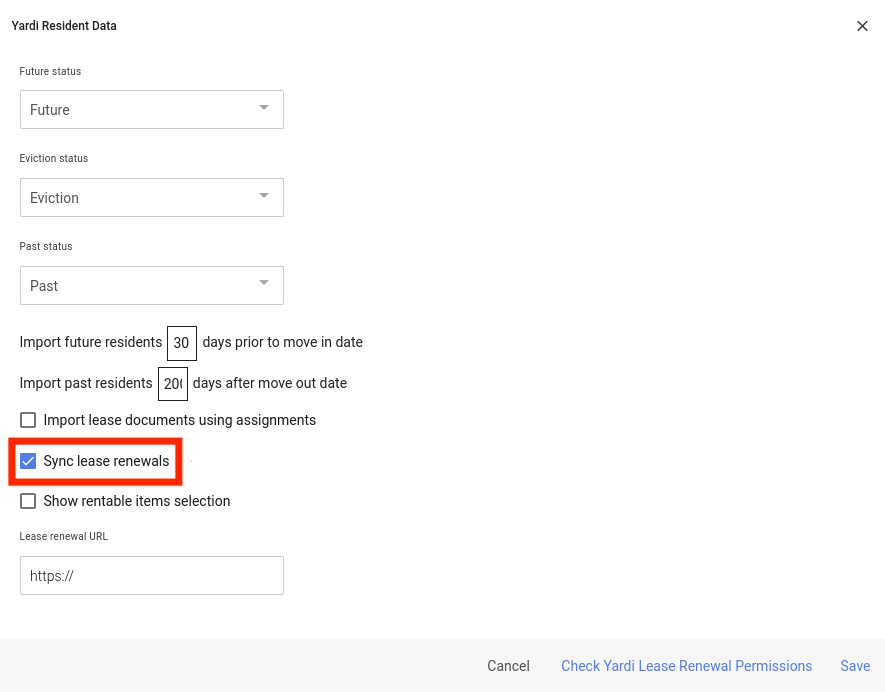The height and width of the screenshot is (692, 885).
Task: Click the Future status dropdown arrow
Action: click(x=264, y=108)
